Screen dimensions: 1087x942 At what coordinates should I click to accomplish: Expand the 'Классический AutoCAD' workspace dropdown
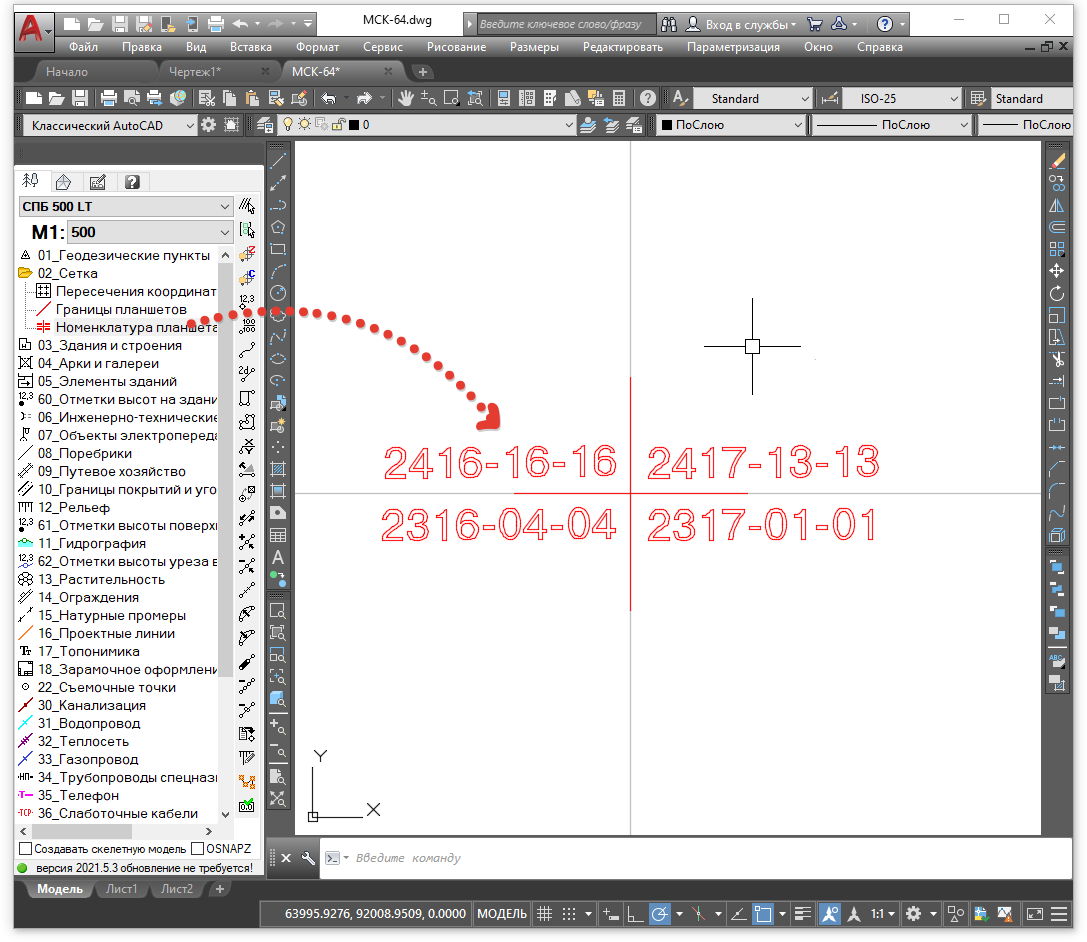pyautogui.click(x=108, y=125)
